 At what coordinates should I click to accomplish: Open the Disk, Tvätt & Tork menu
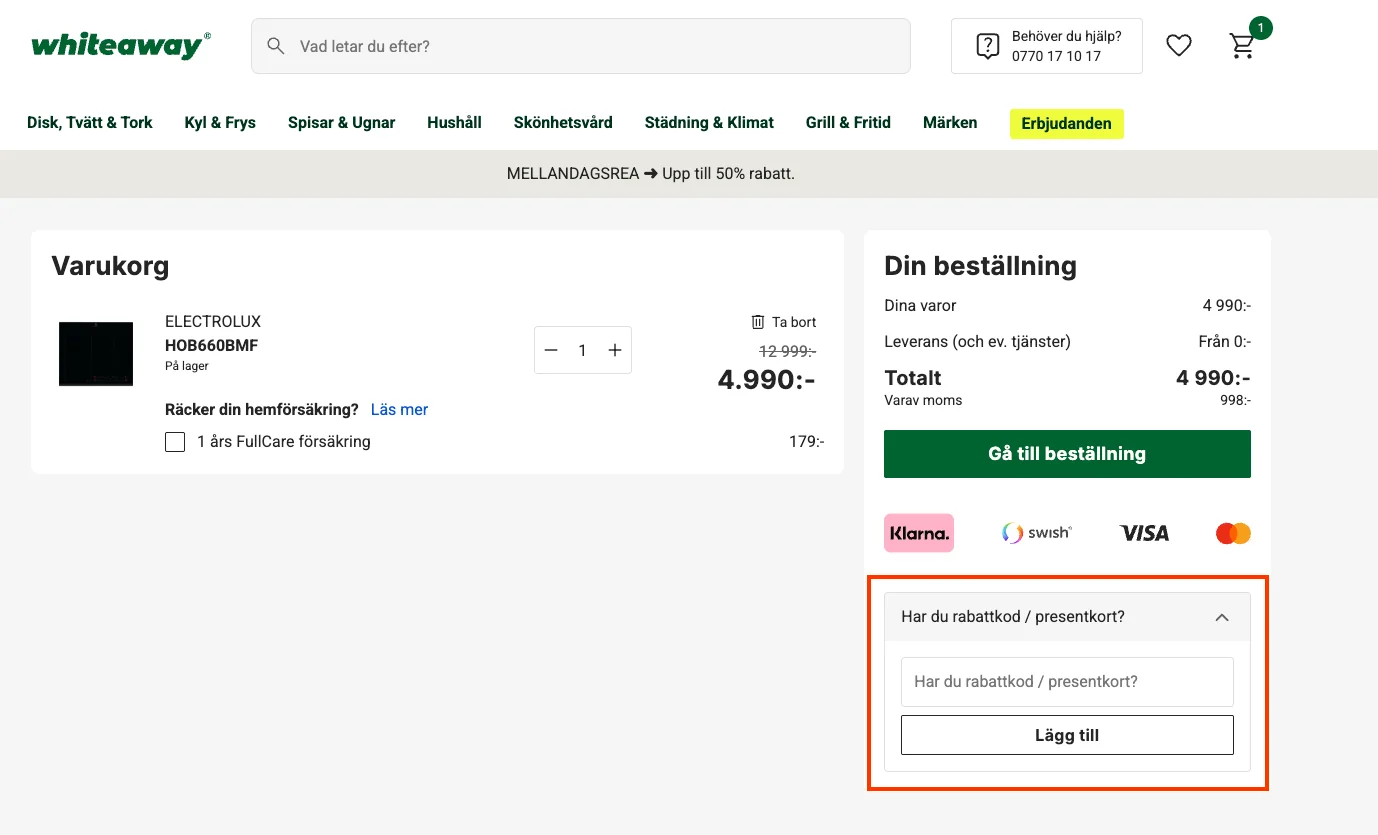pos(90,123)
